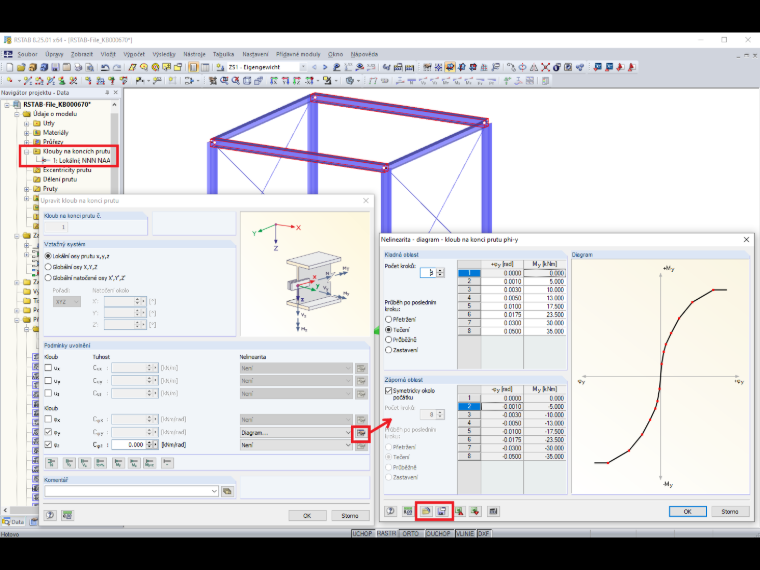The height and width of the screenshot is (570, 760).
Task: Load saved diagram in Nelinearita dialog
Action: pos(426,511)
